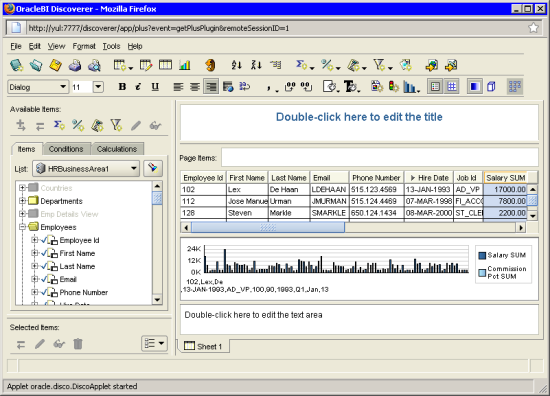Click the Group Sort icon
Screen dimensions: 550x396
(276, 65)
